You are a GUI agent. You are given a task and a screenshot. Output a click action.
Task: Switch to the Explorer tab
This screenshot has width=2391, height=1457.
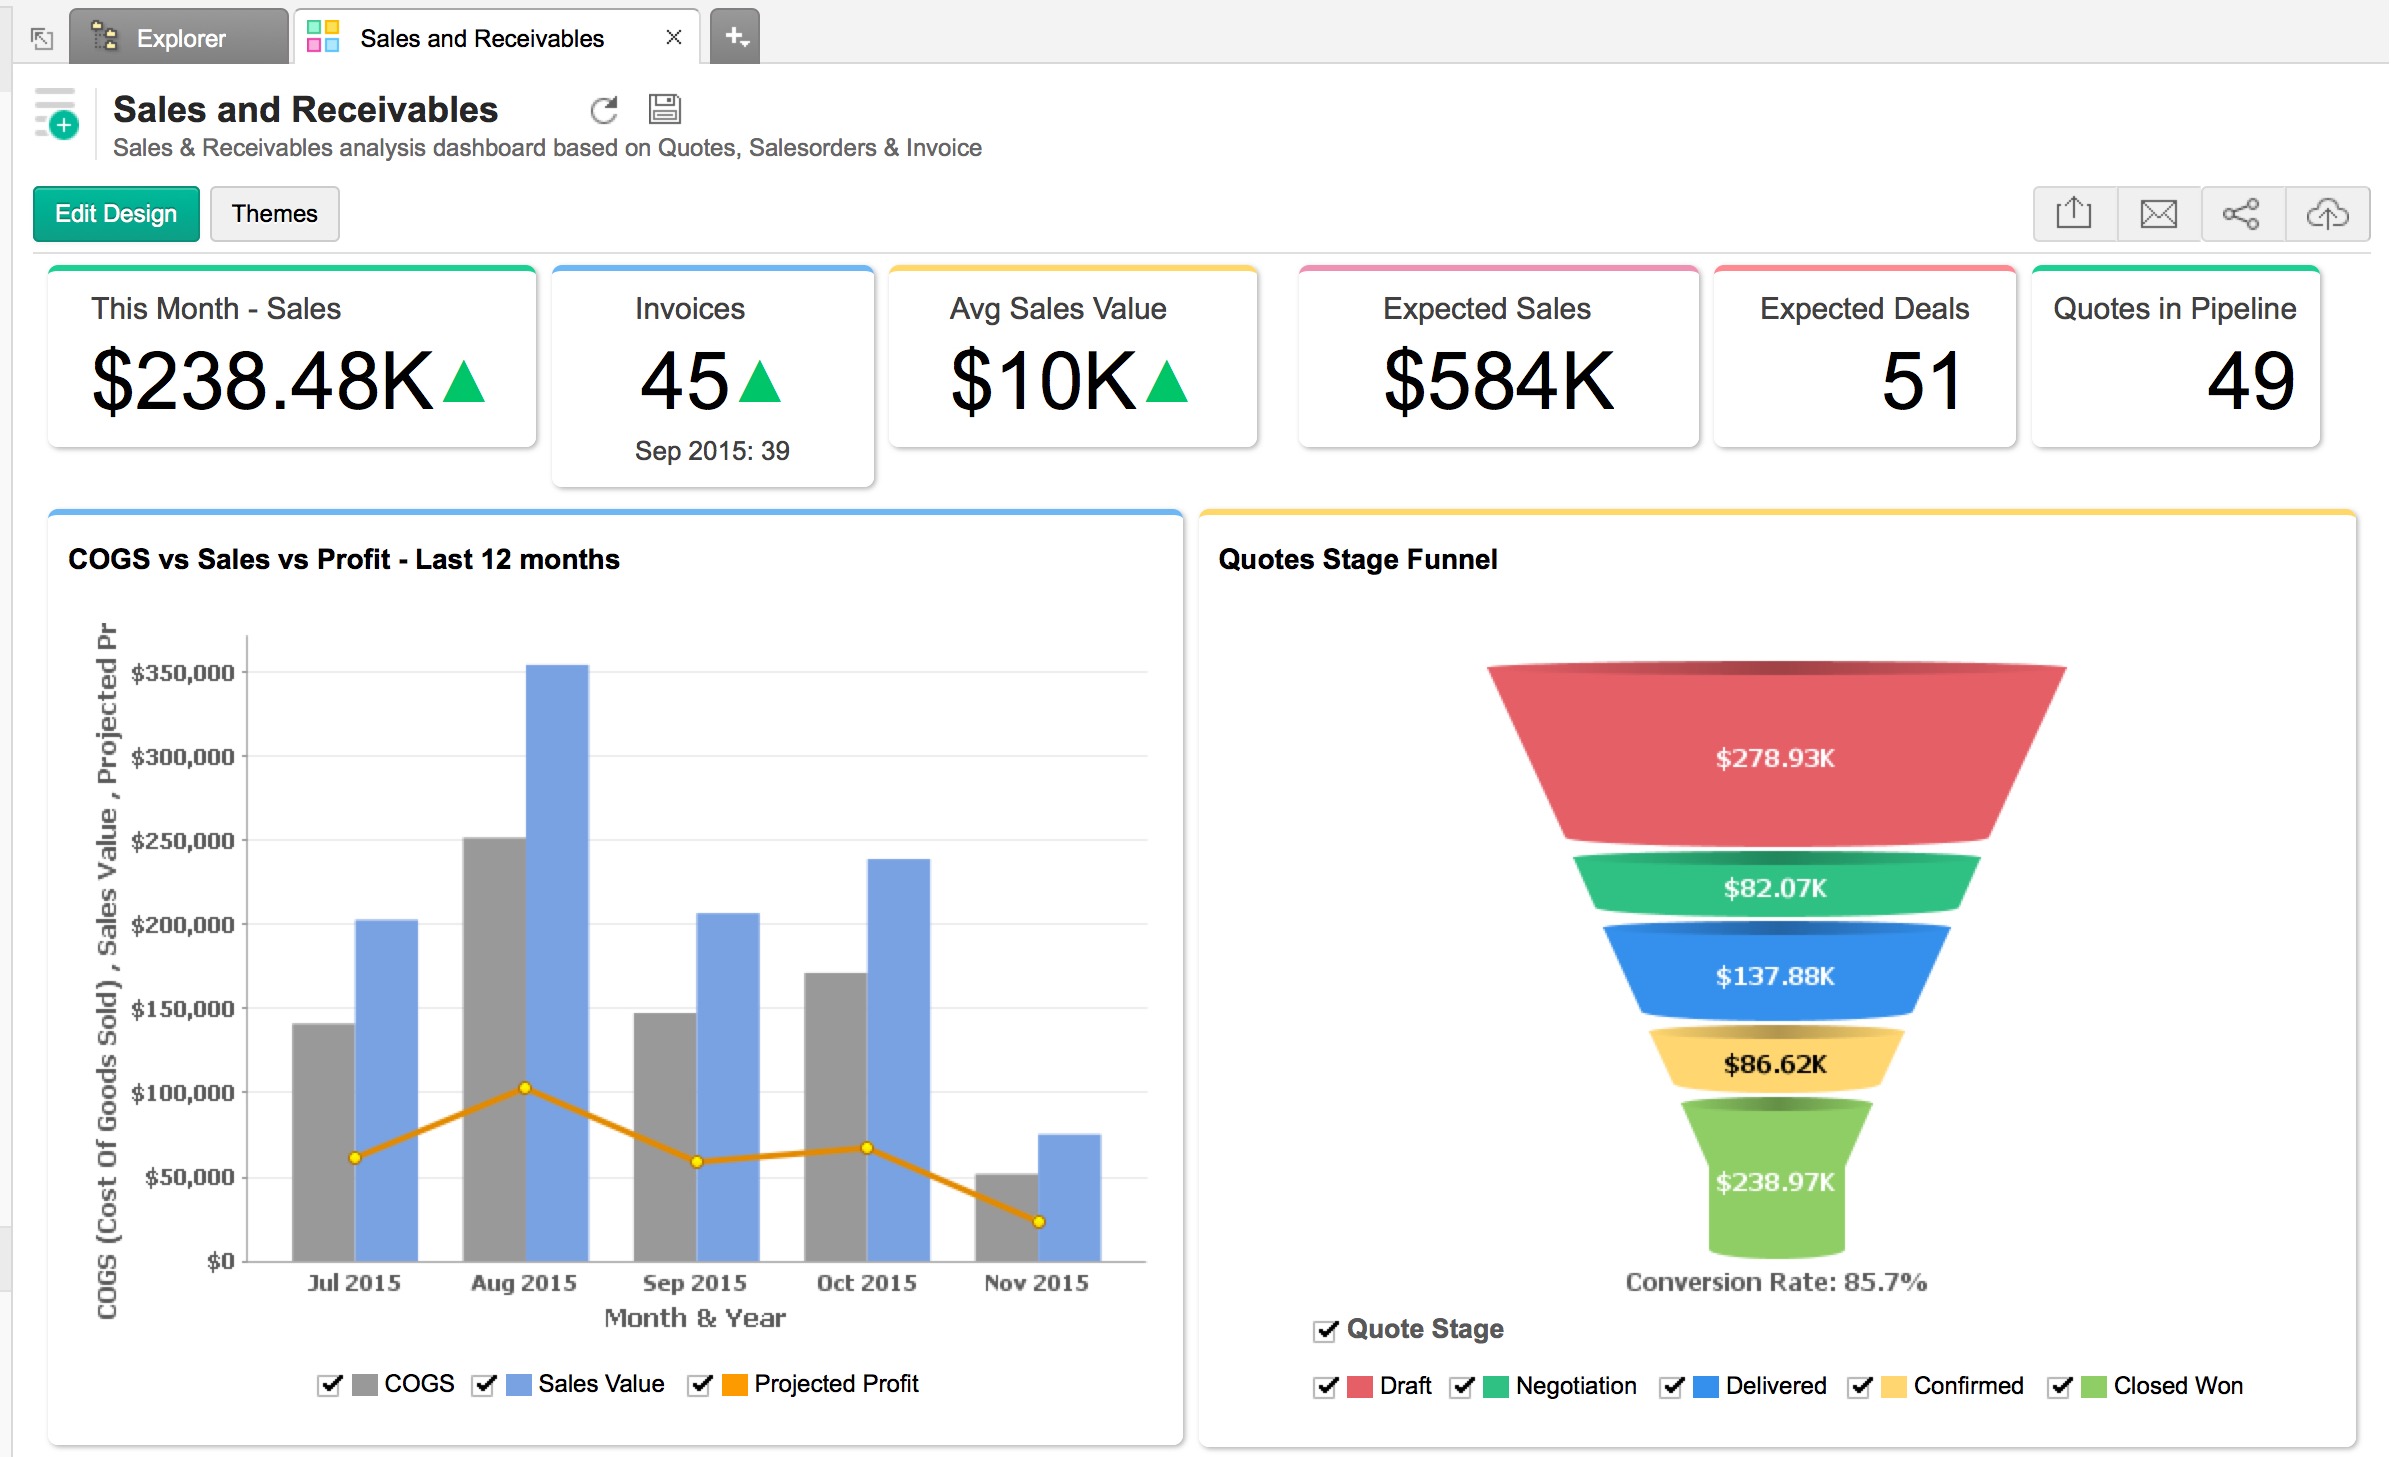[x=179, y=38]
